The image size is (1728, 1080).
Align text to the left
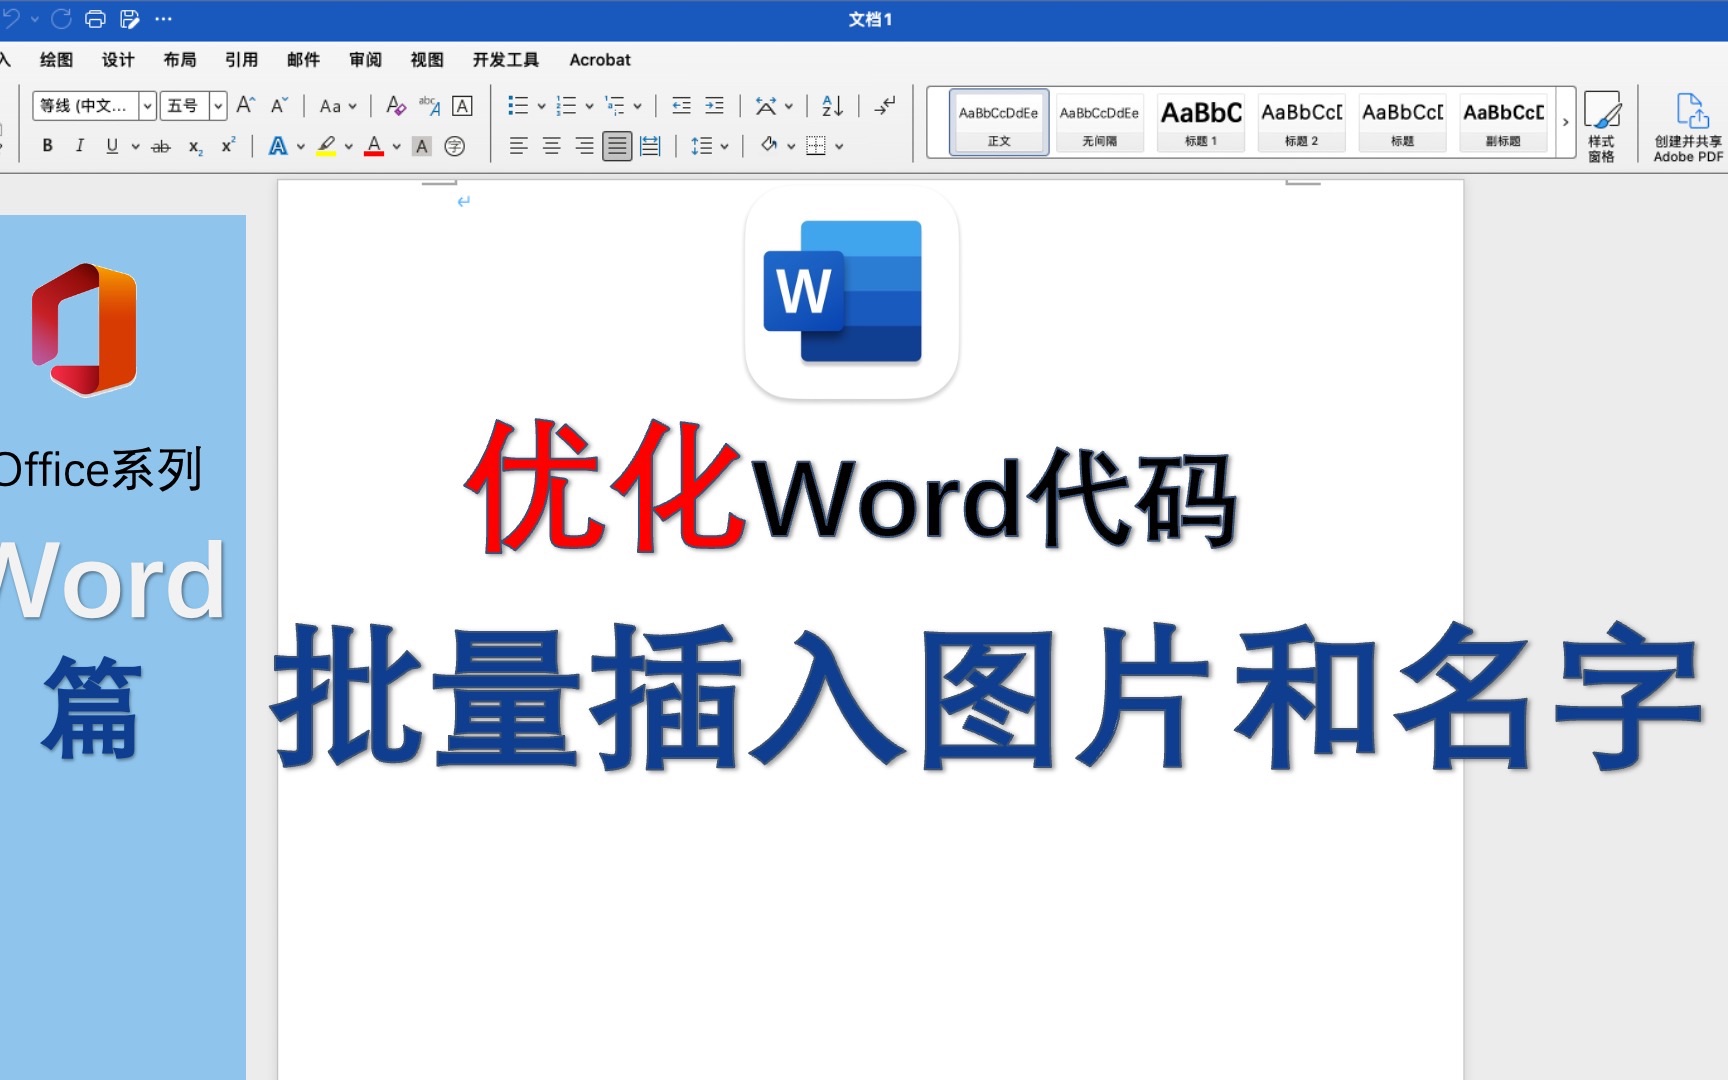(x=518, y=146)
